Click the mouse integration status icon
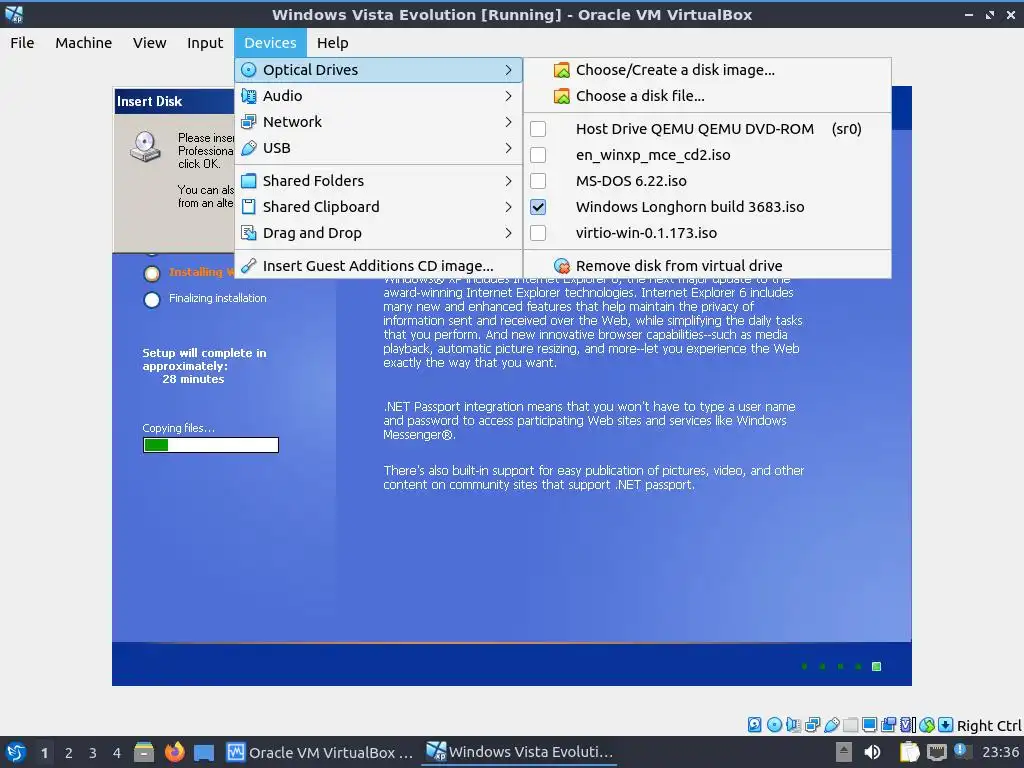The width and height of the screenshot is (1024, 768). [x=927, y=724]
